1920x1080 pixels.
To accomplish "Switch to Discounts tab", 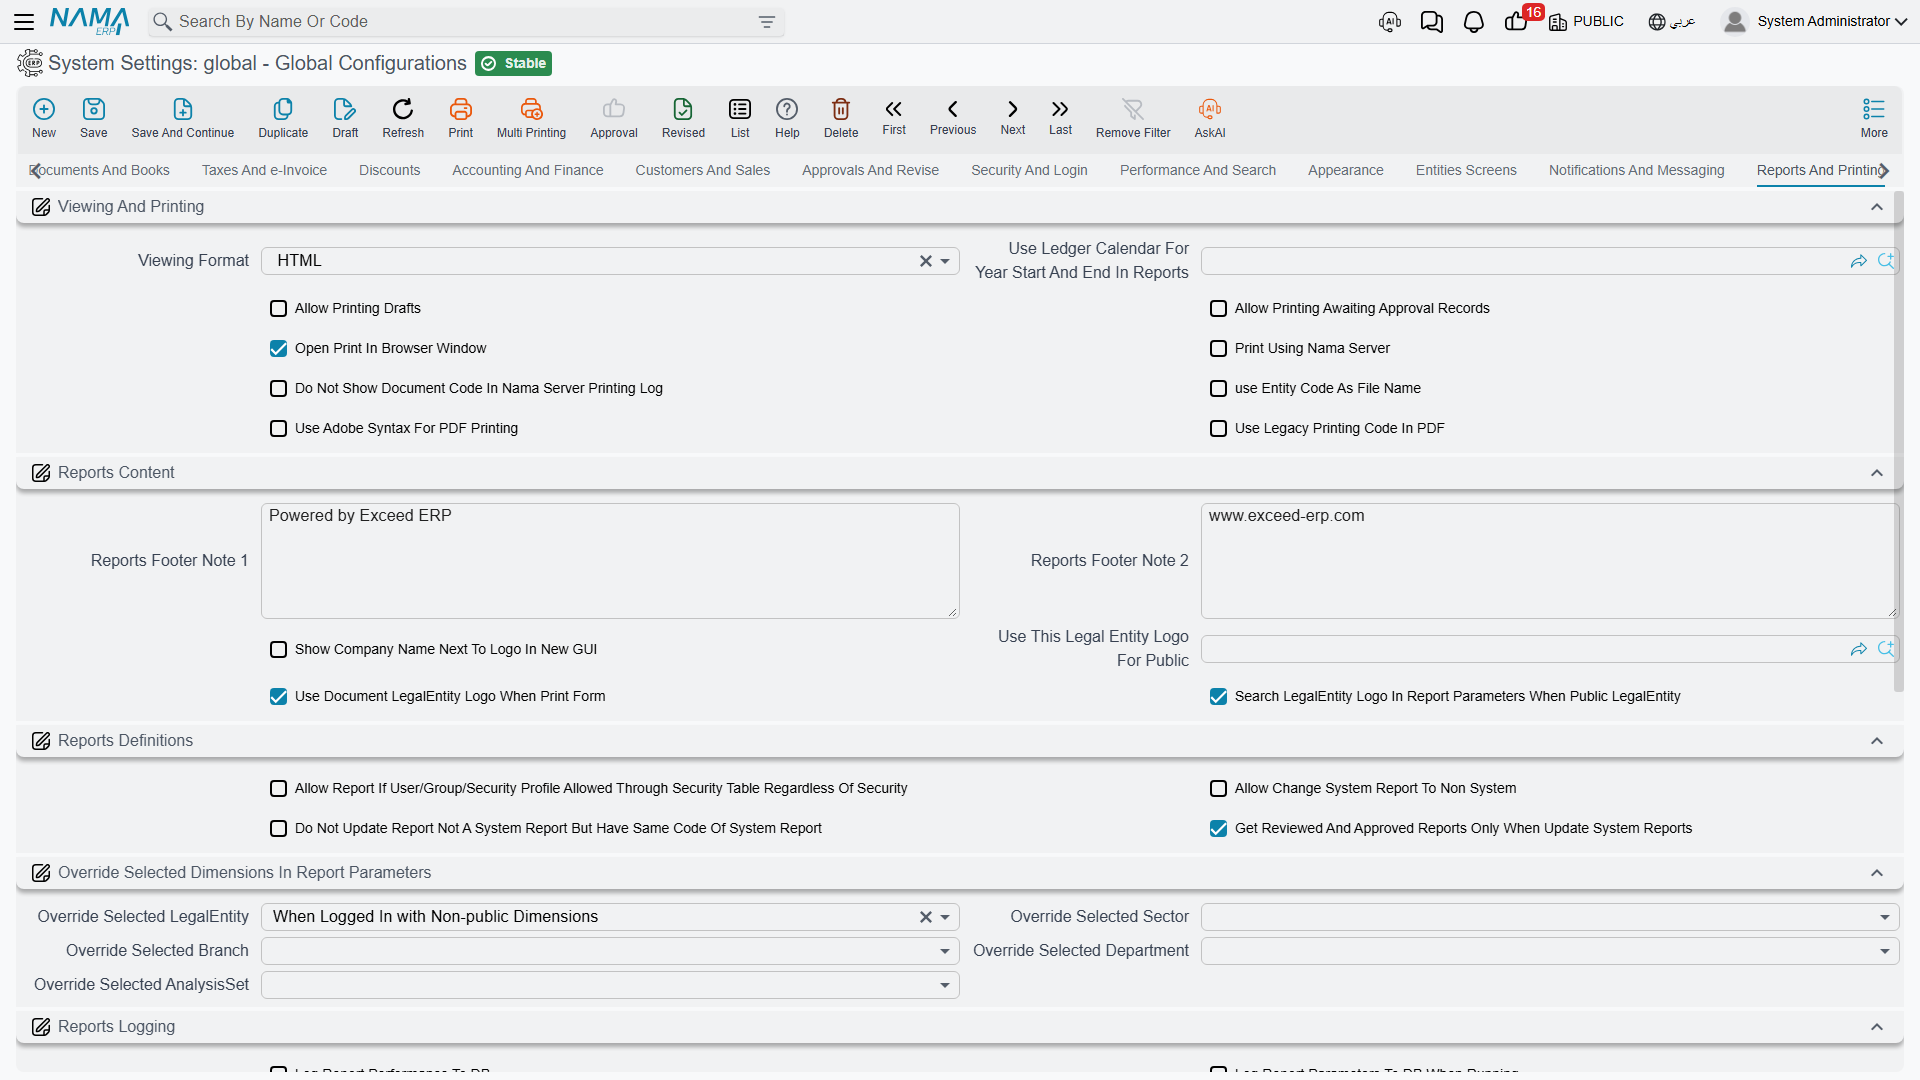I will 389,170.
